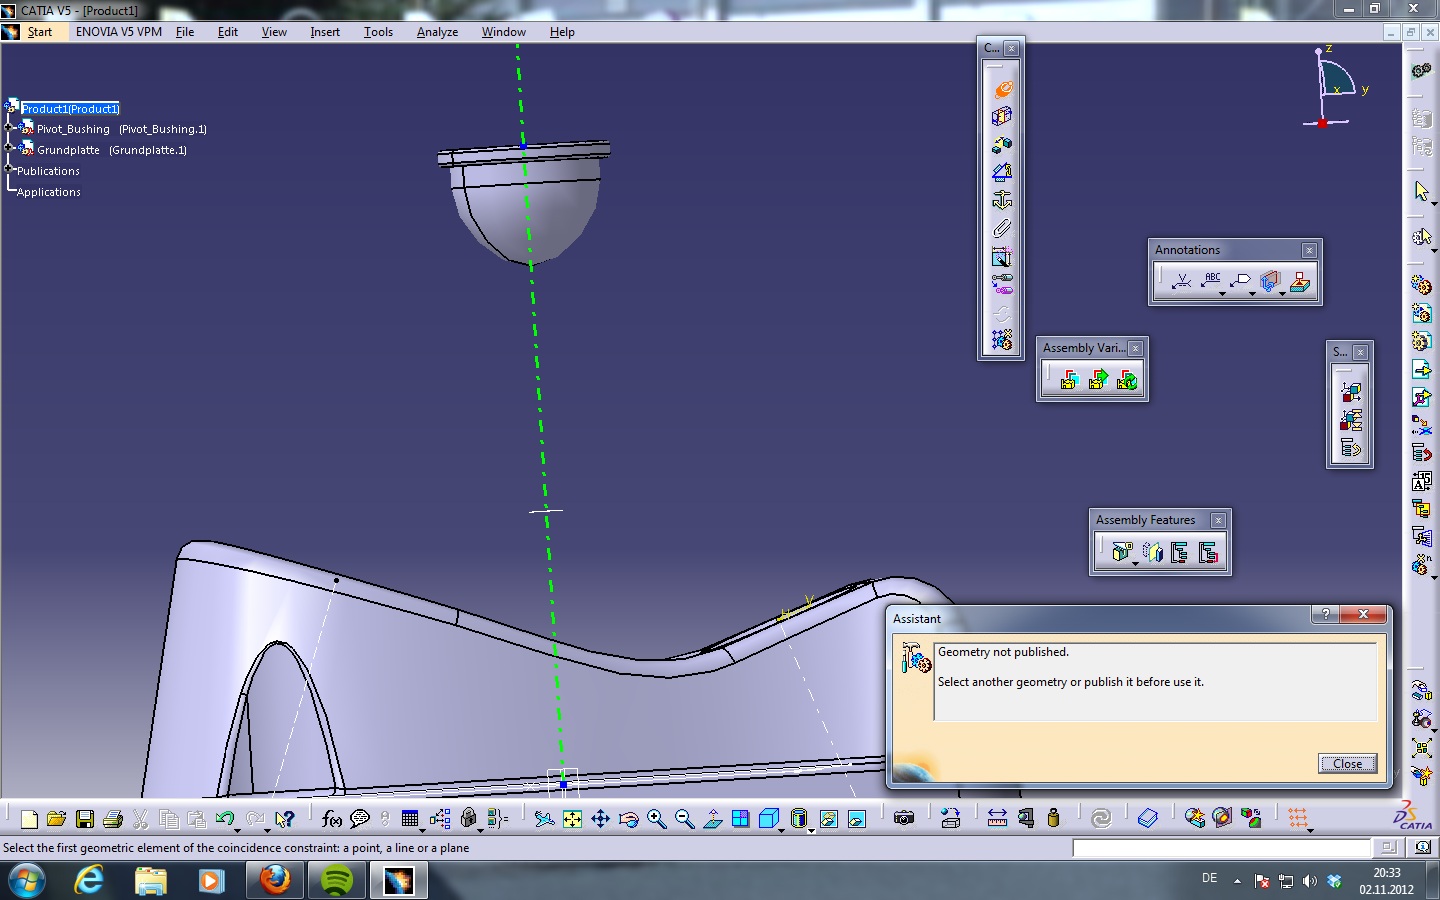Open the isometric view cube dropdown arrow
This screenshot has height=900, width=1440.
[x=782, y=829]
